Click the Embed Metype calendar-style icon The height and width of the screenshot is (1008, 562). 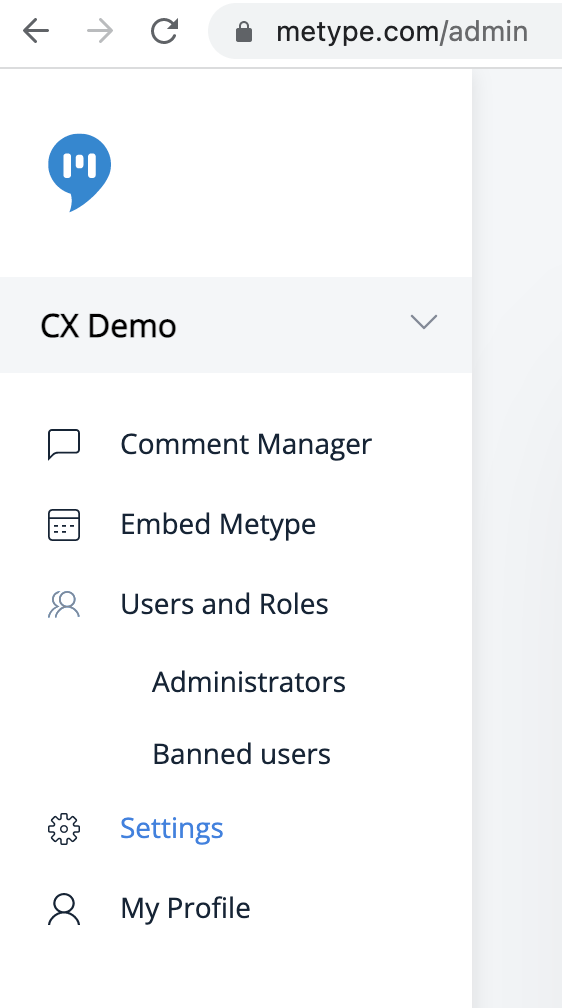64,525
